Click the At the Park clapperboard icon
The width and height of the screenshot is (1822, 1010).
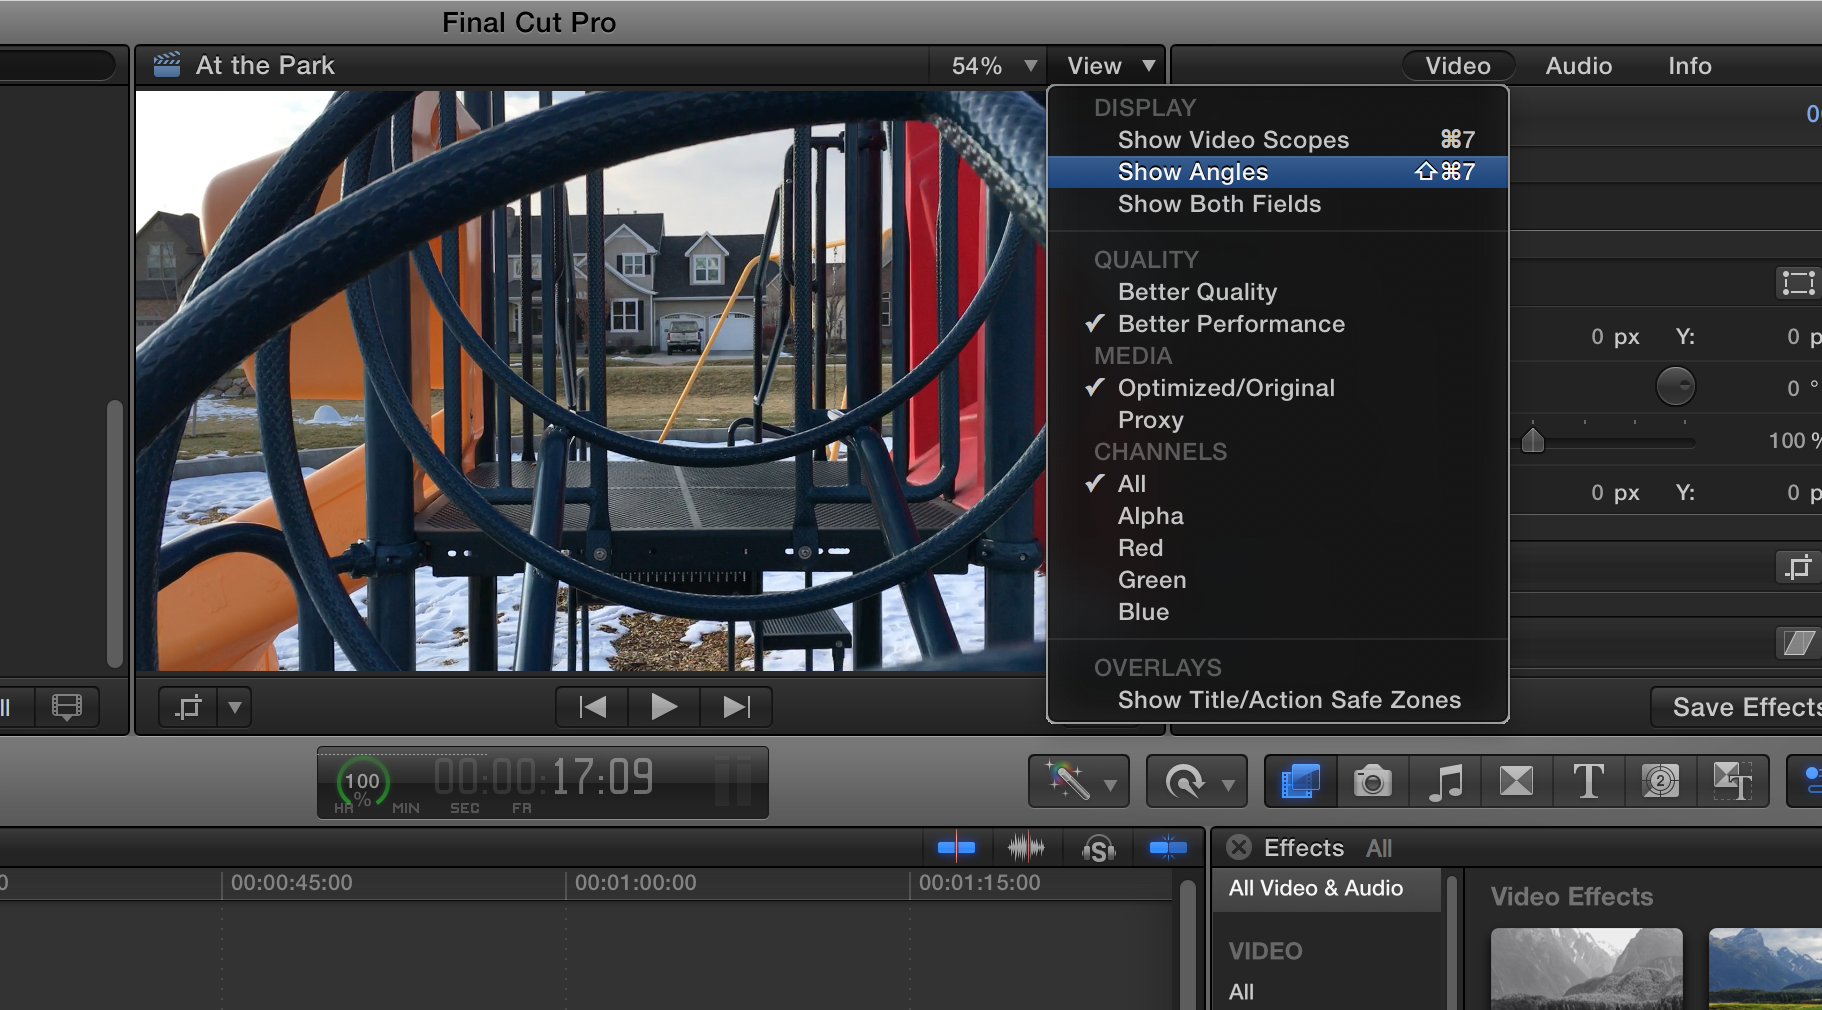(x=167, y=65)
